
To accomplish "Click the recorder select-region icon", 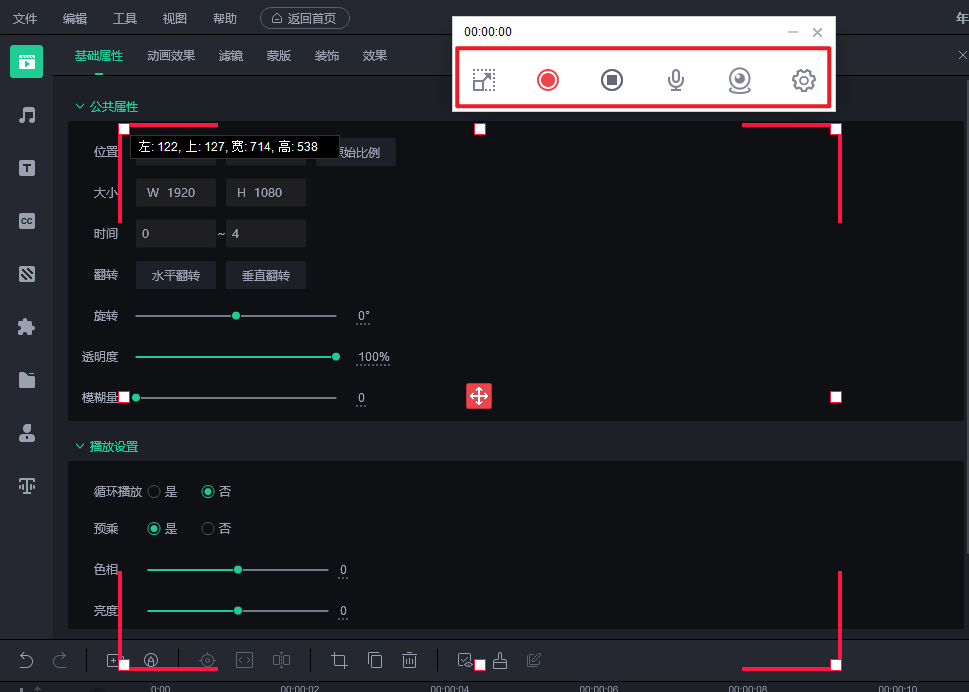I will [x=484, y=80].
